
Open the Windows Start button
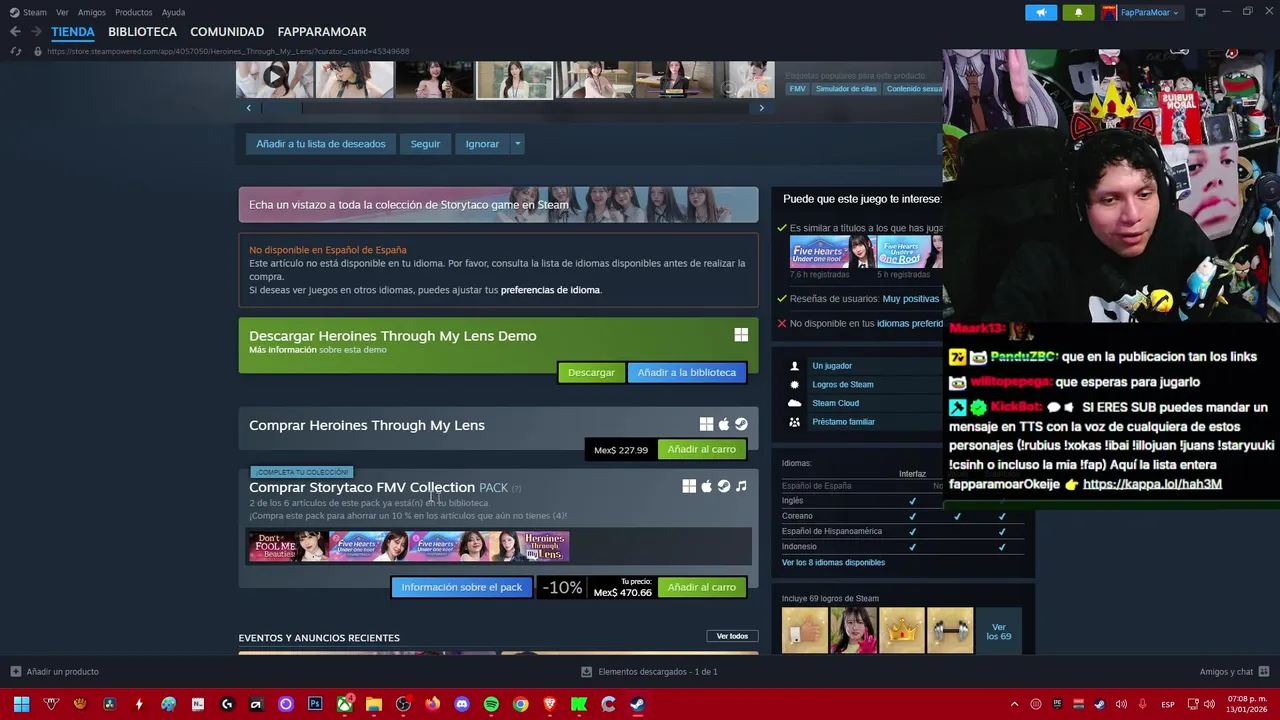point(21,704)
